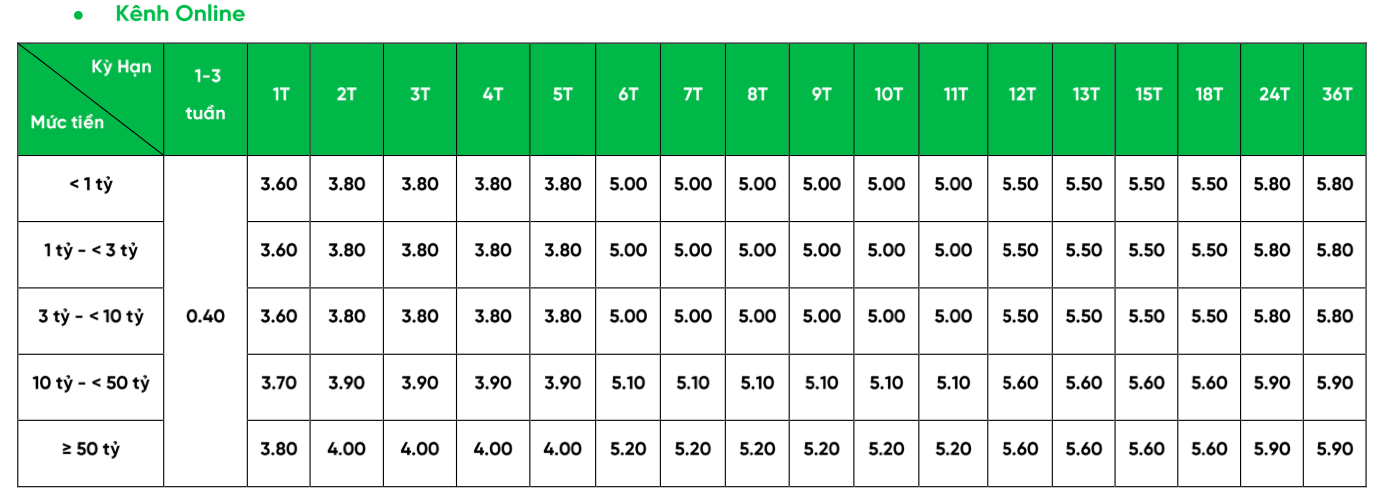Select the Kỳ Hạn / Mức tiền corner cell
The image size is (1381, 501).
pyautogui.click(x=91, y=99)
